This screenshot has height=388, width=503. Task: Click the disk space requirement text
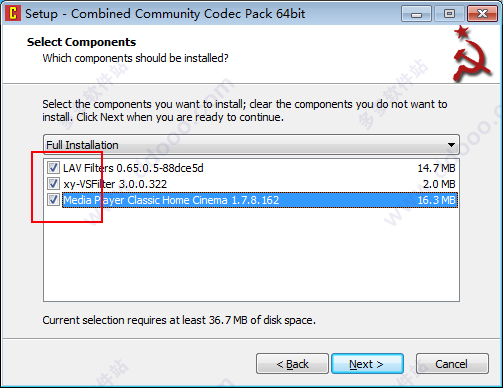pyautogui.click(x=179, y=320)
